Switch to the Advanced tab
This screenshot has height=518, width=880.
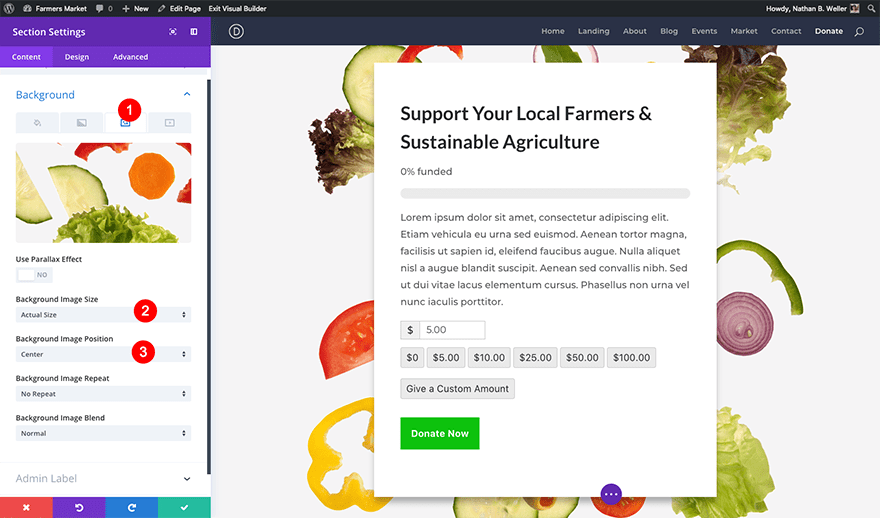tap(130, 57)
